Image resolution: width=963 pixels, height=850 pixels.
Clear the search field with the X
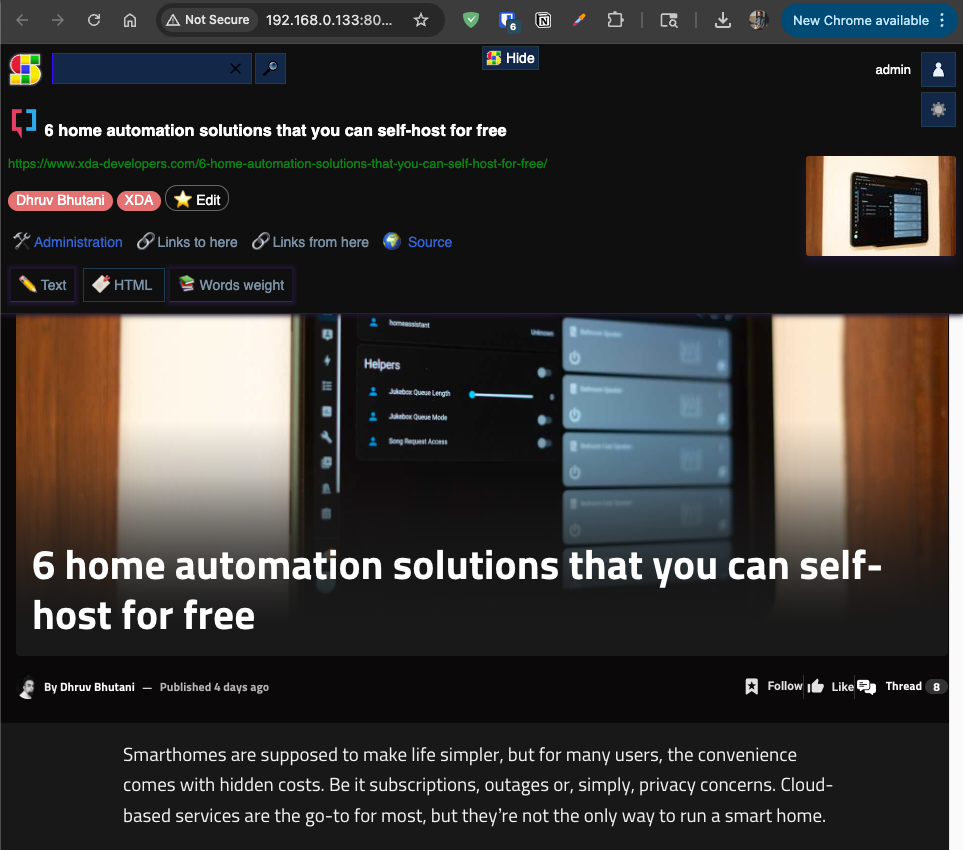point(235,68)
